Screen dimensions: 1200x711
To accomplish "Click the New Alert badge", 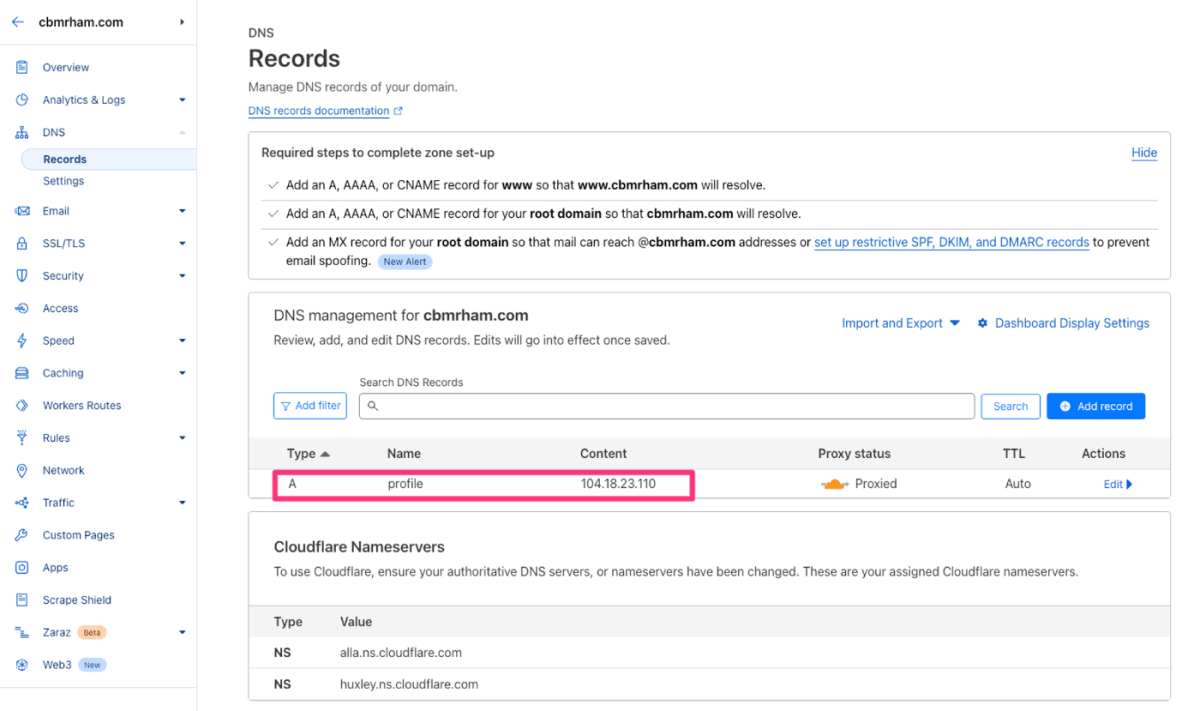I will point(404,261).
